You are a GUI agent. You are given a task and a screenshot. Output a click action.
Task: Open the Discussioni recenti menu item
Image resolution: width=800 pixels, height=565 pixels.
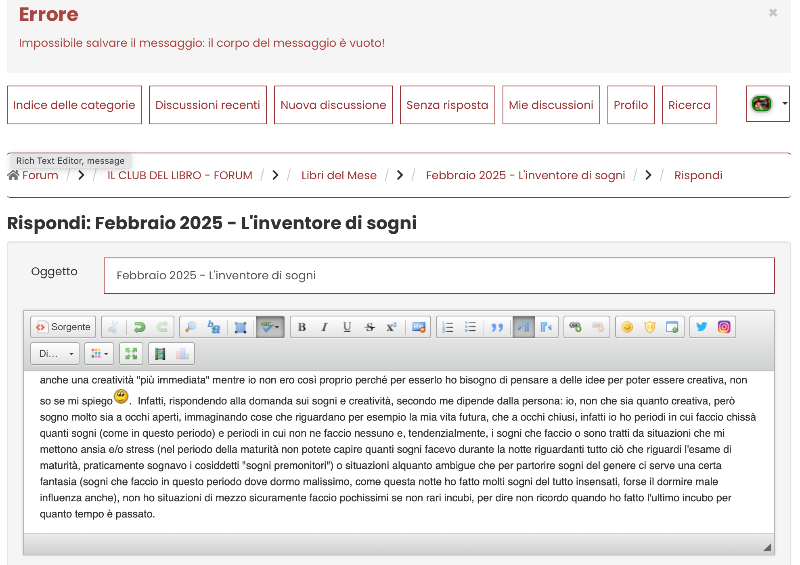point(208,105)
